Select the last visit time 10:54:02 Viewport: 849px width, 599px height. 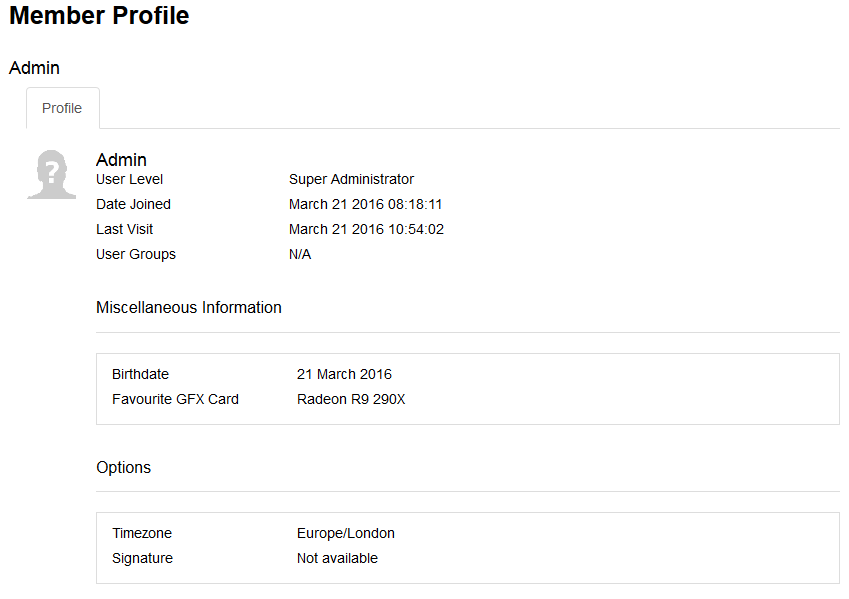(x=416, y=229)
